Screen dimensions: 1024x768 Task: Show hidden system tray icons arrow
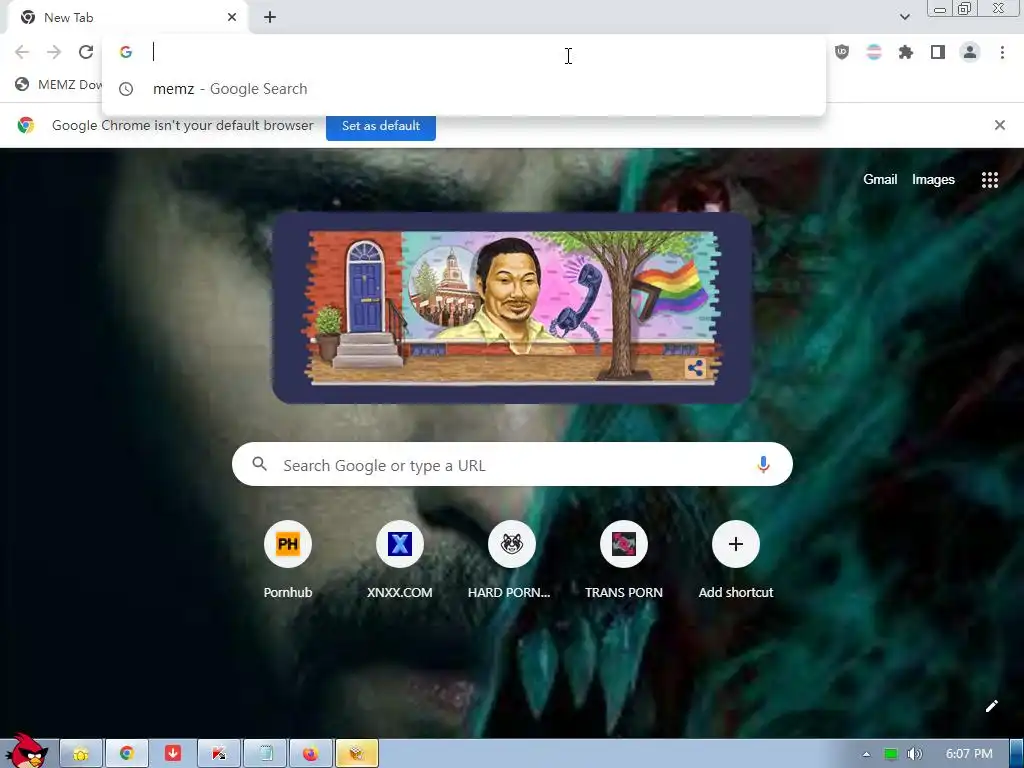tap(866, 754)
